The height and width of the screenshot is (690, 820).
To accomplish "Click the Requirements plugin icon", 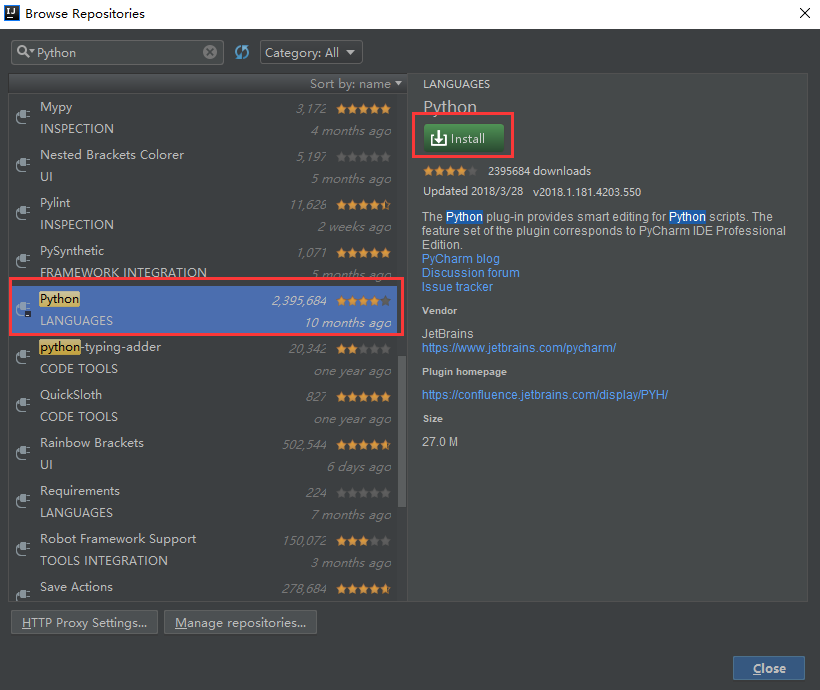I will click(23, 501).
